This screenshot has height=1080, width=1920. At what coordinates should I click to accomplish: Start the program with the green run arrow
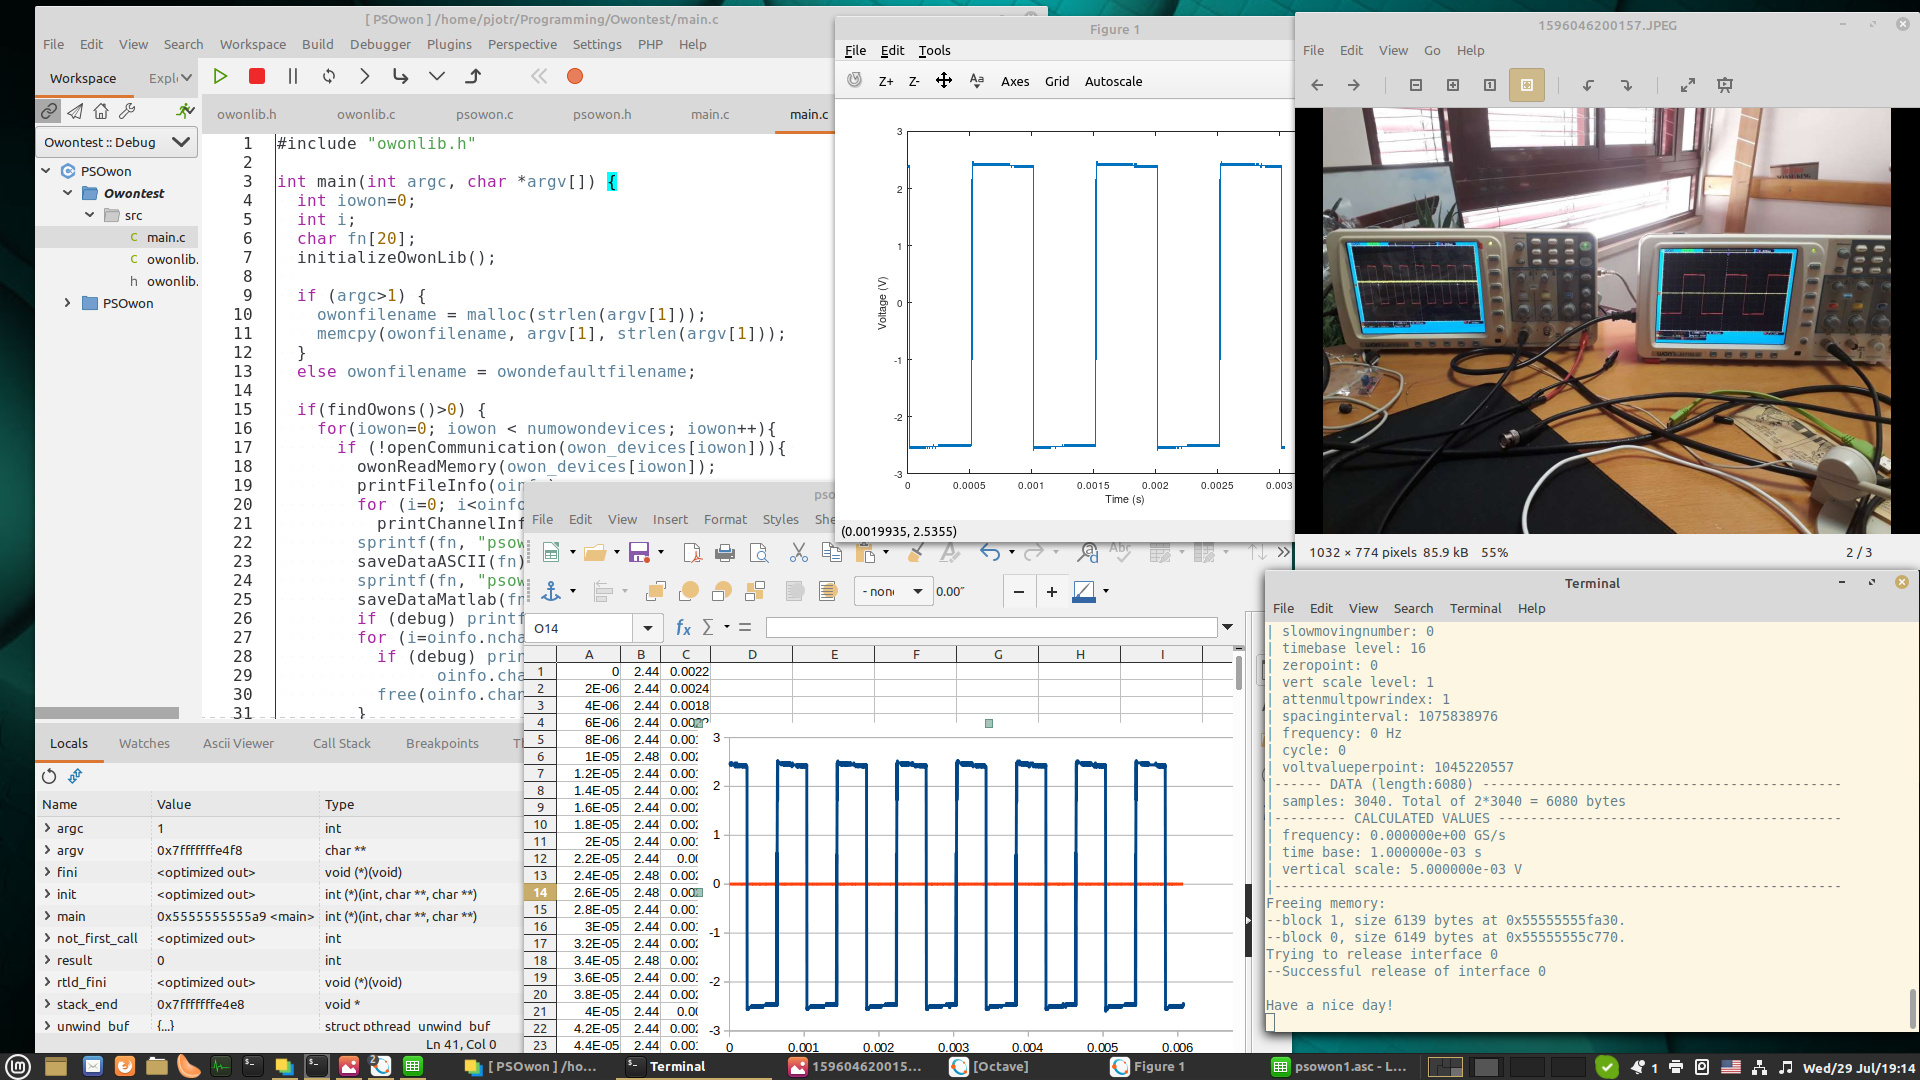click(x=220, y=76)
